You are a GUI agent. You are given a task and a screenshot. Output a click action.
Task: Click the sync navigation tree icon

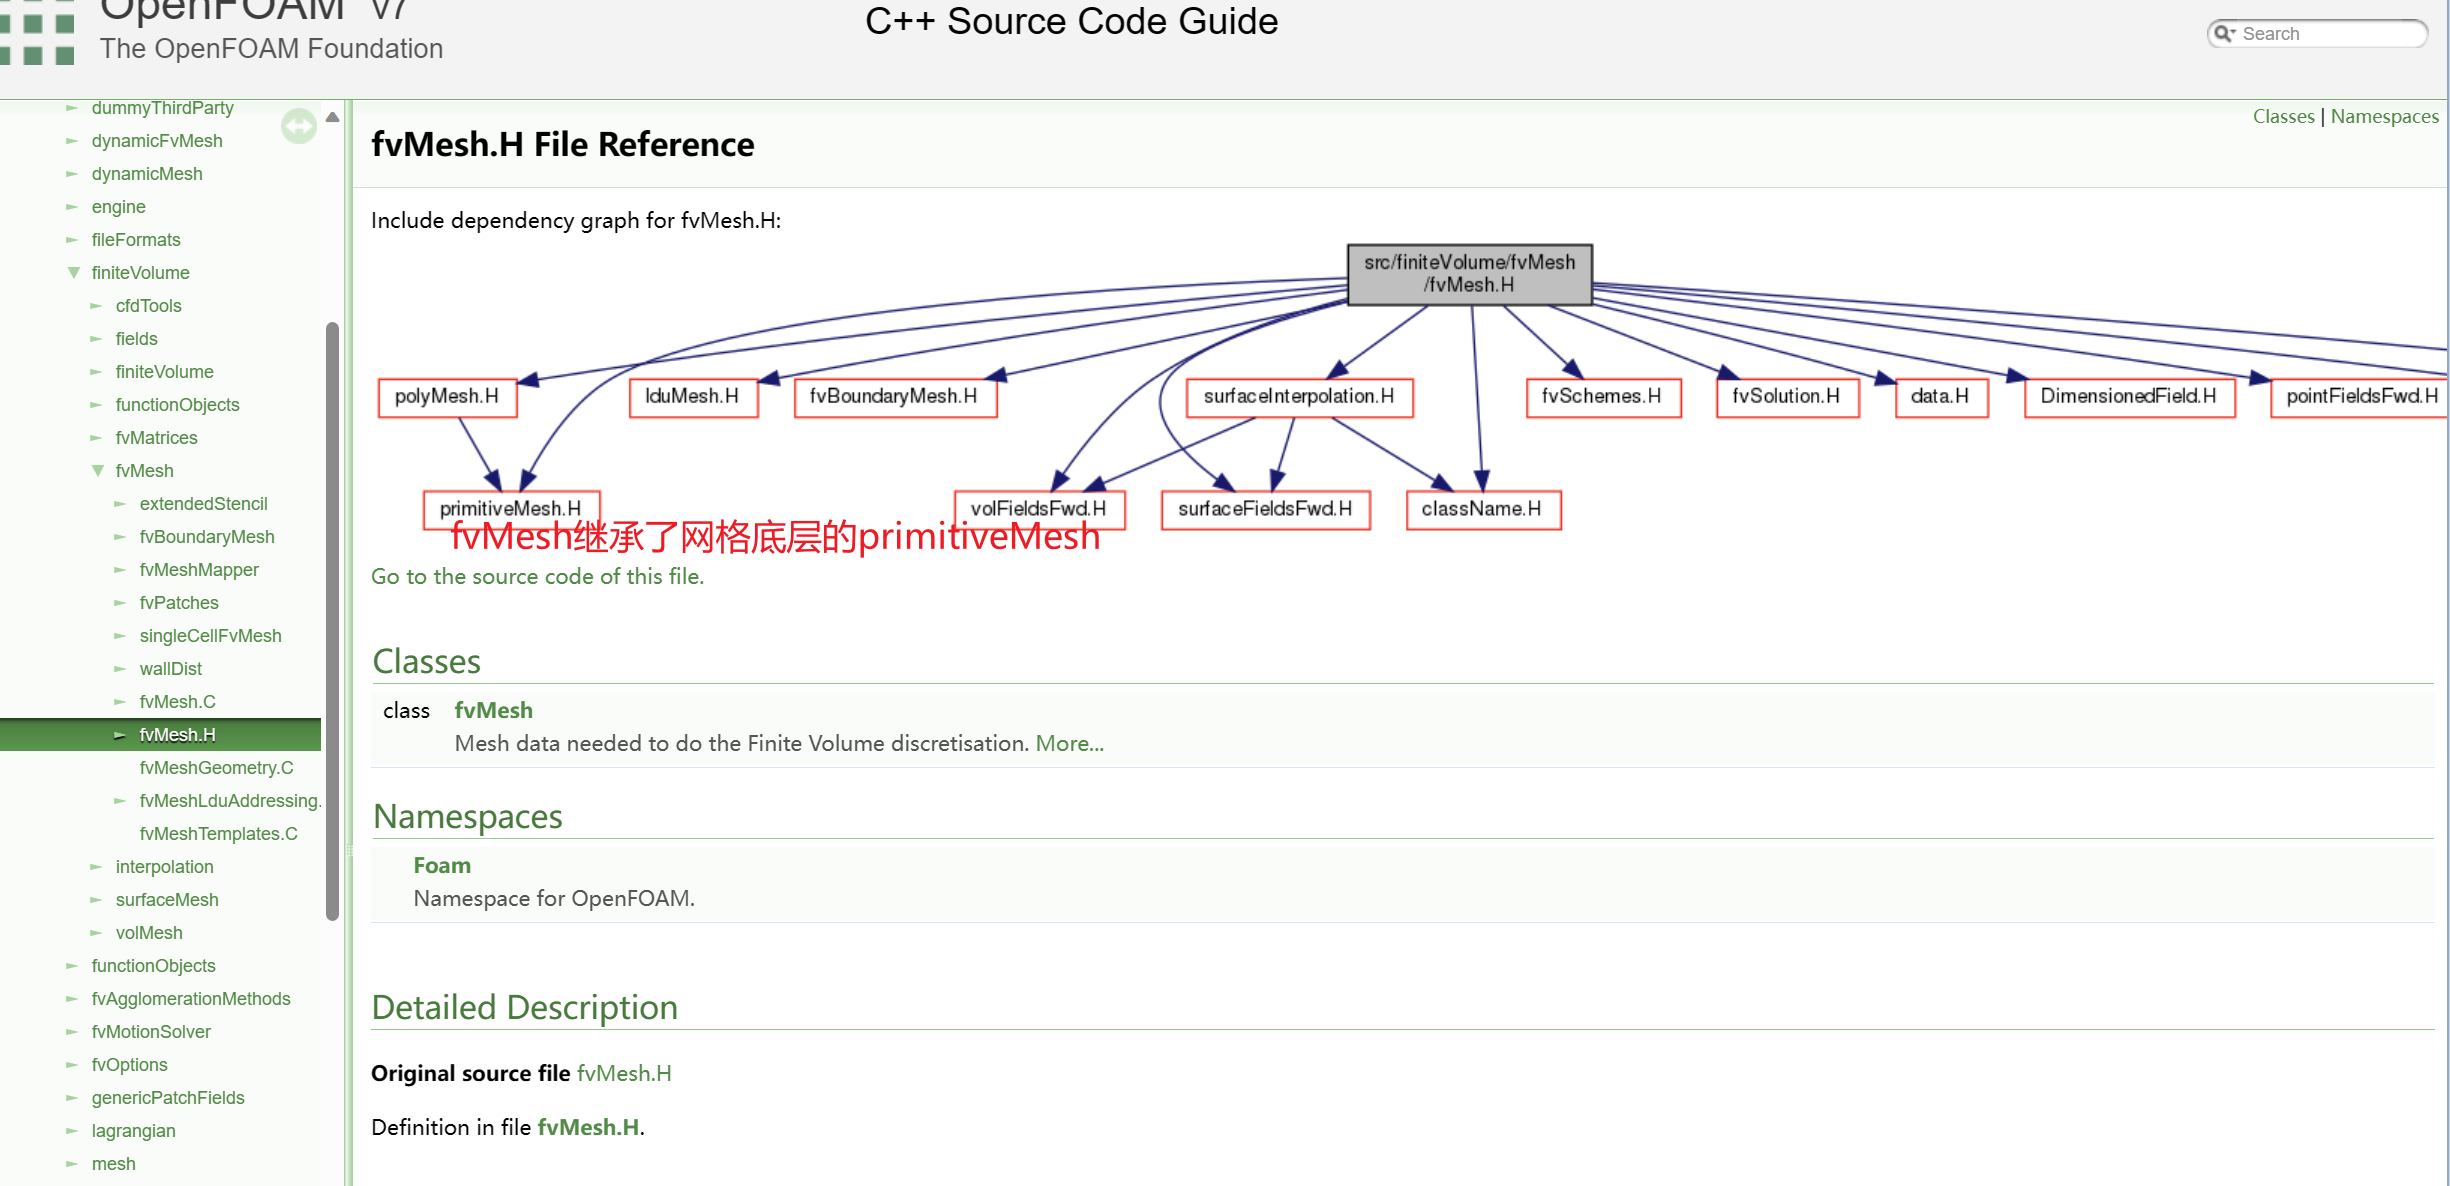(298, 126)
